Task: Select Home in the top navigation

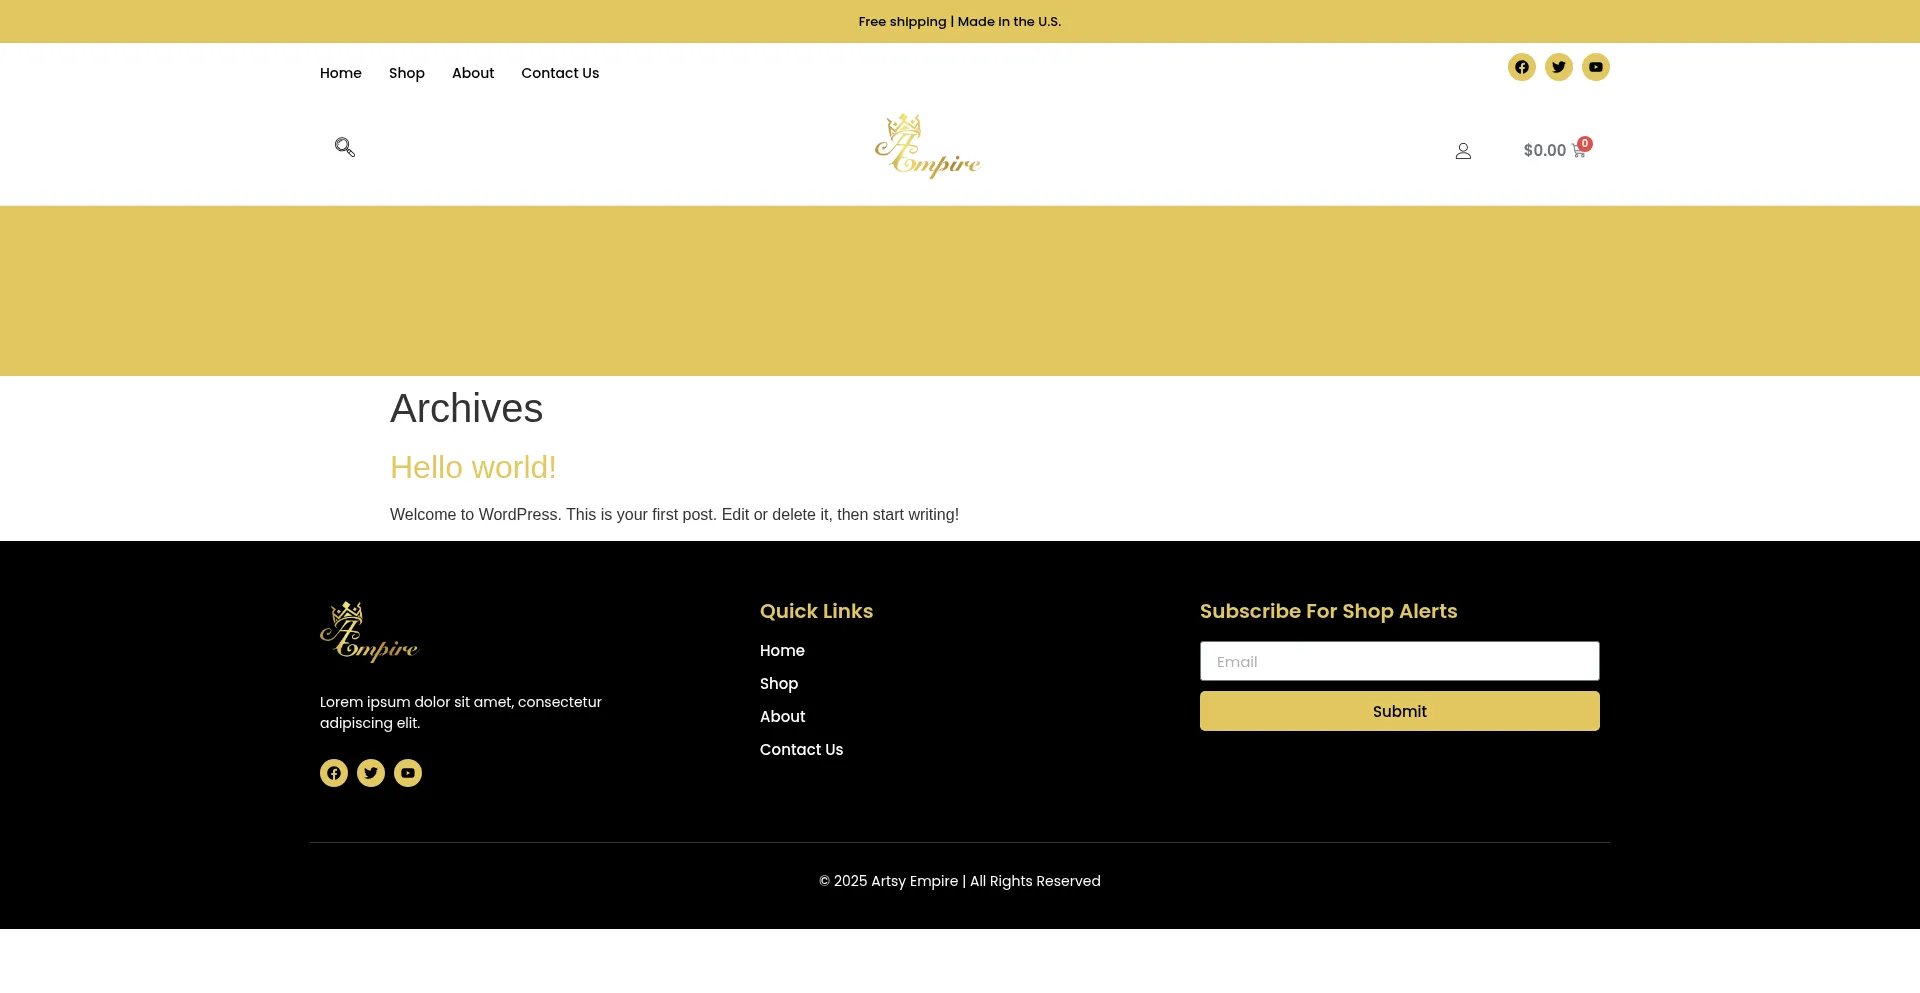Action: 340,72
